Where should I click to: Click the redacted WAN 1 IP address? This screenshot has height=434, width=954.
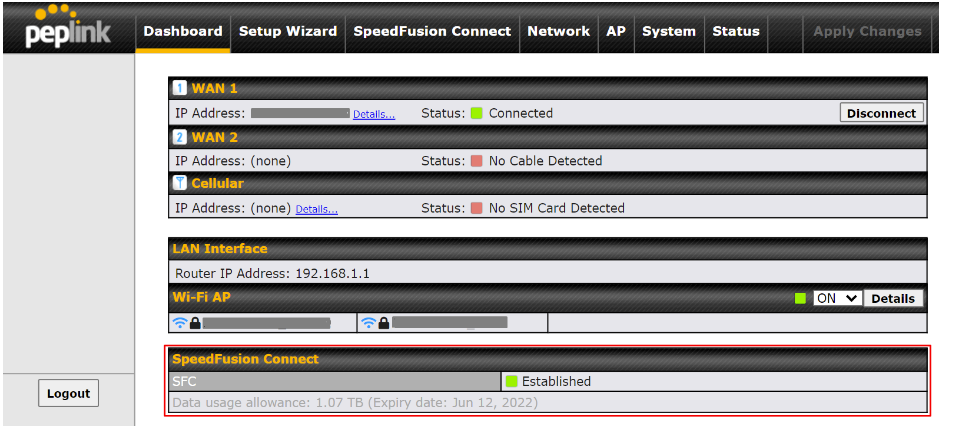(x=300, y=113)
